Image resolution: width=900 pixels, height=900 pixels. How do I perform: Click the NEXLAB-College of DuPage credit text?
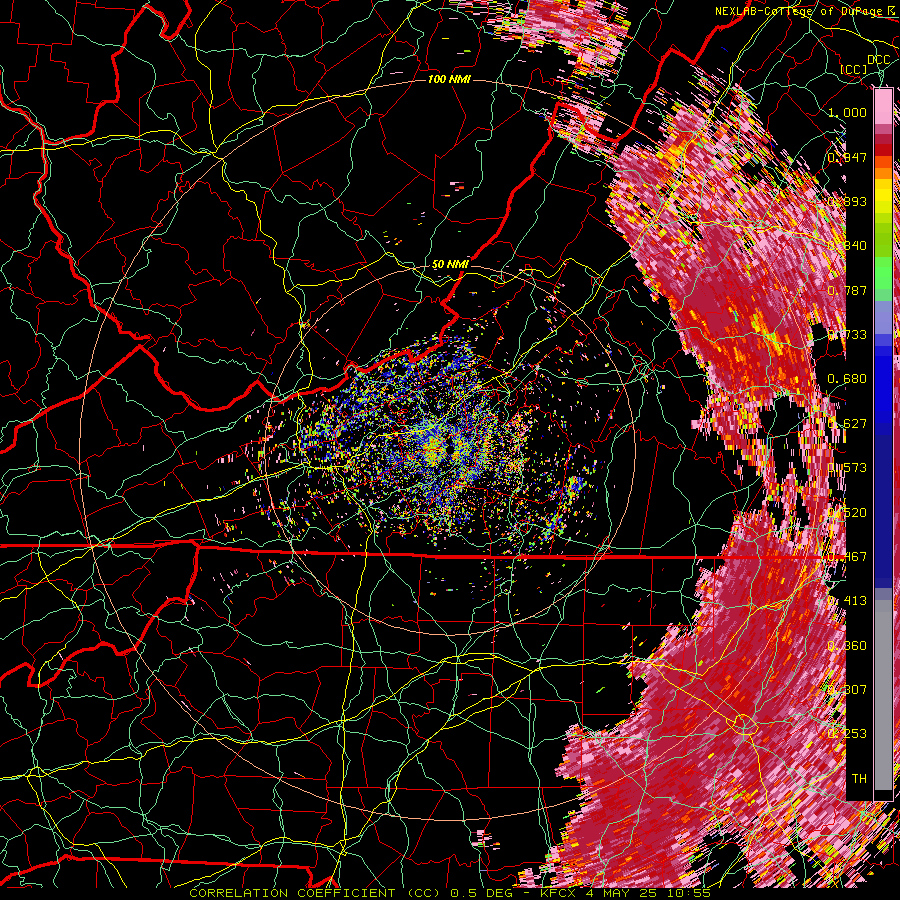pyautogui.click(x=798, y=11)
